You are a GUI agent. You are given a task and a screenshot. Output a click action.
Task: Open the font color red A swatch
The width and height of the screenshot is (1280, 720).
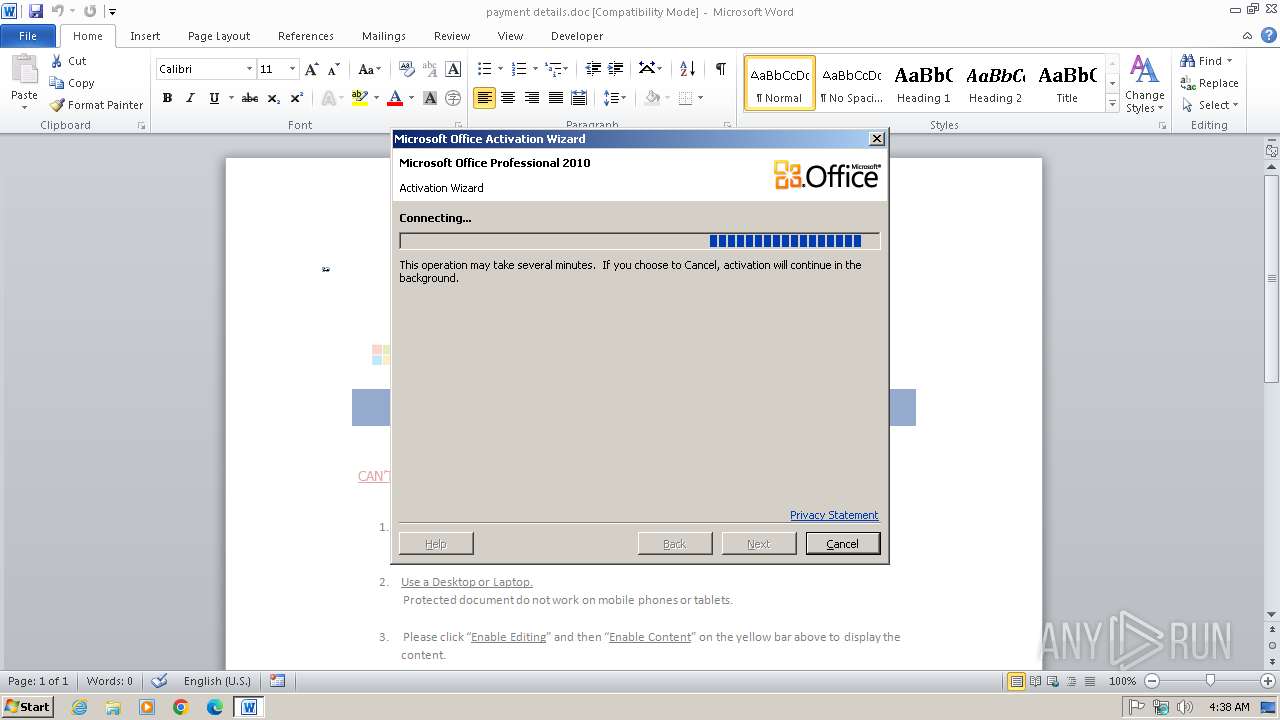[395, 98]
